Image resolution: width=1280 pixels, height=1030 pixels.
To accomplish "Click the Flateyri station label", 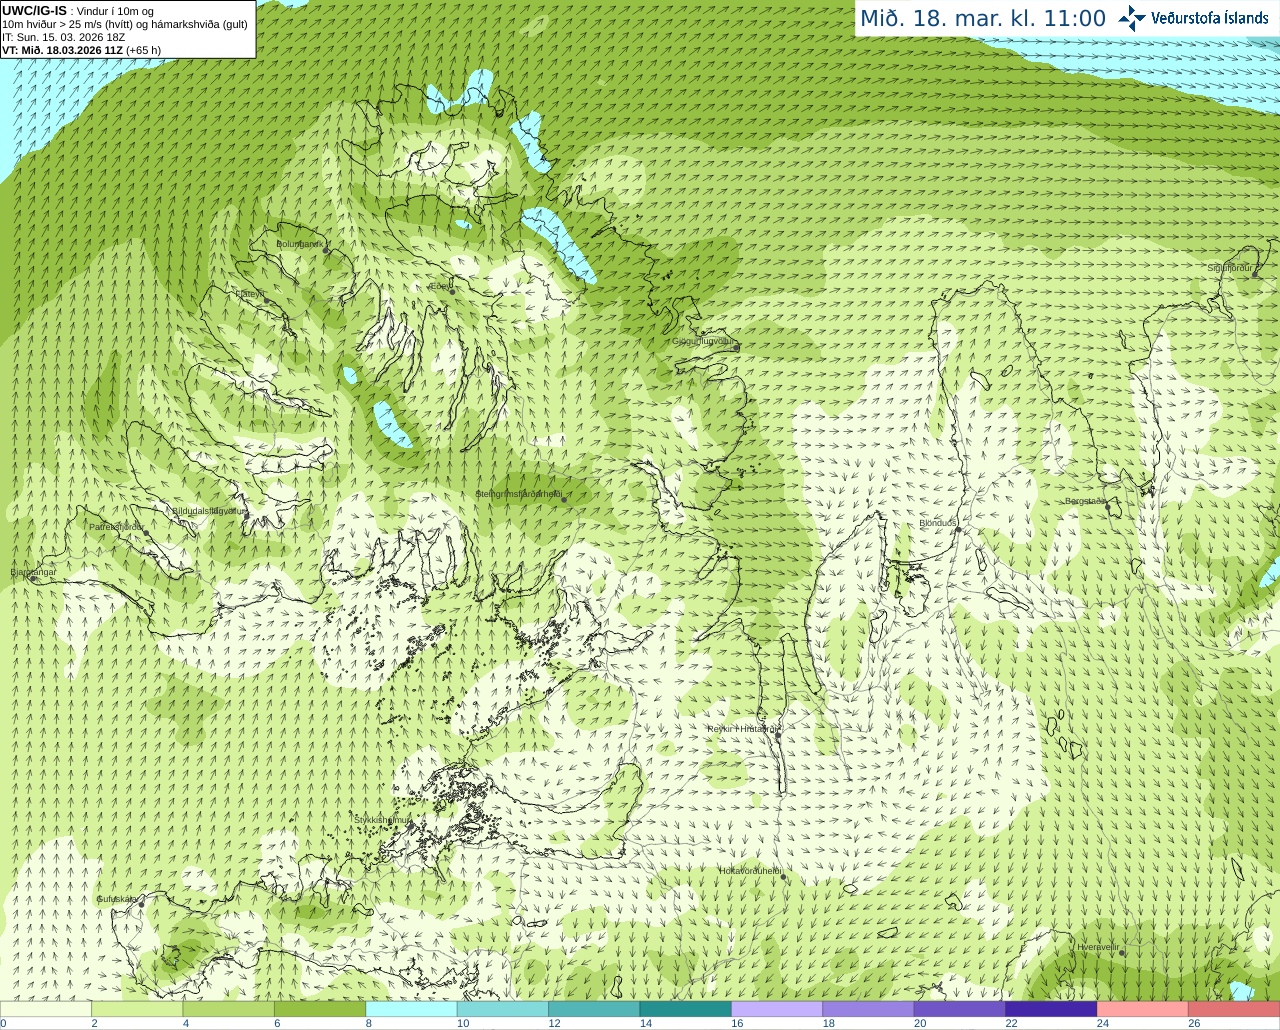I will 250,294.
